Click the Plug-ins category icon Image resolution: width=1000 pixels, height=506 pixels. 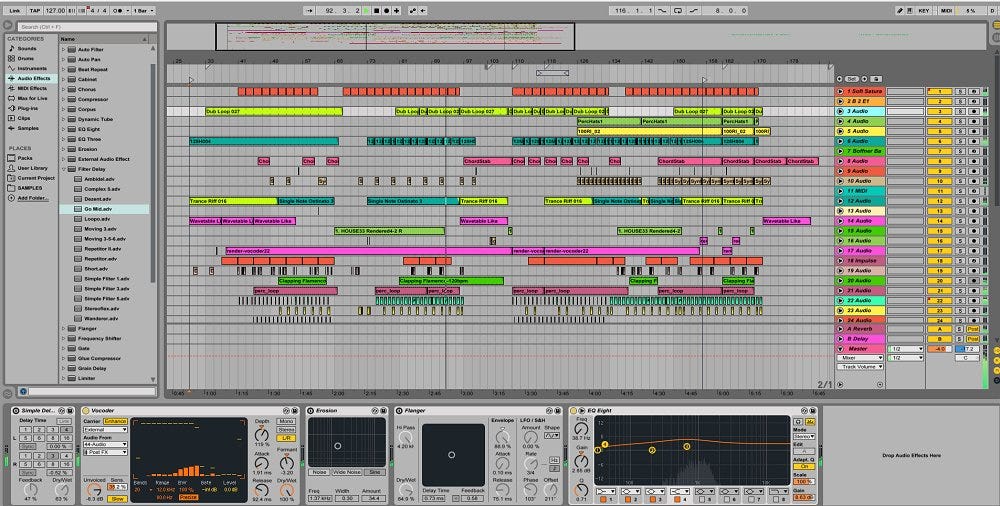[x=11, y=108]
